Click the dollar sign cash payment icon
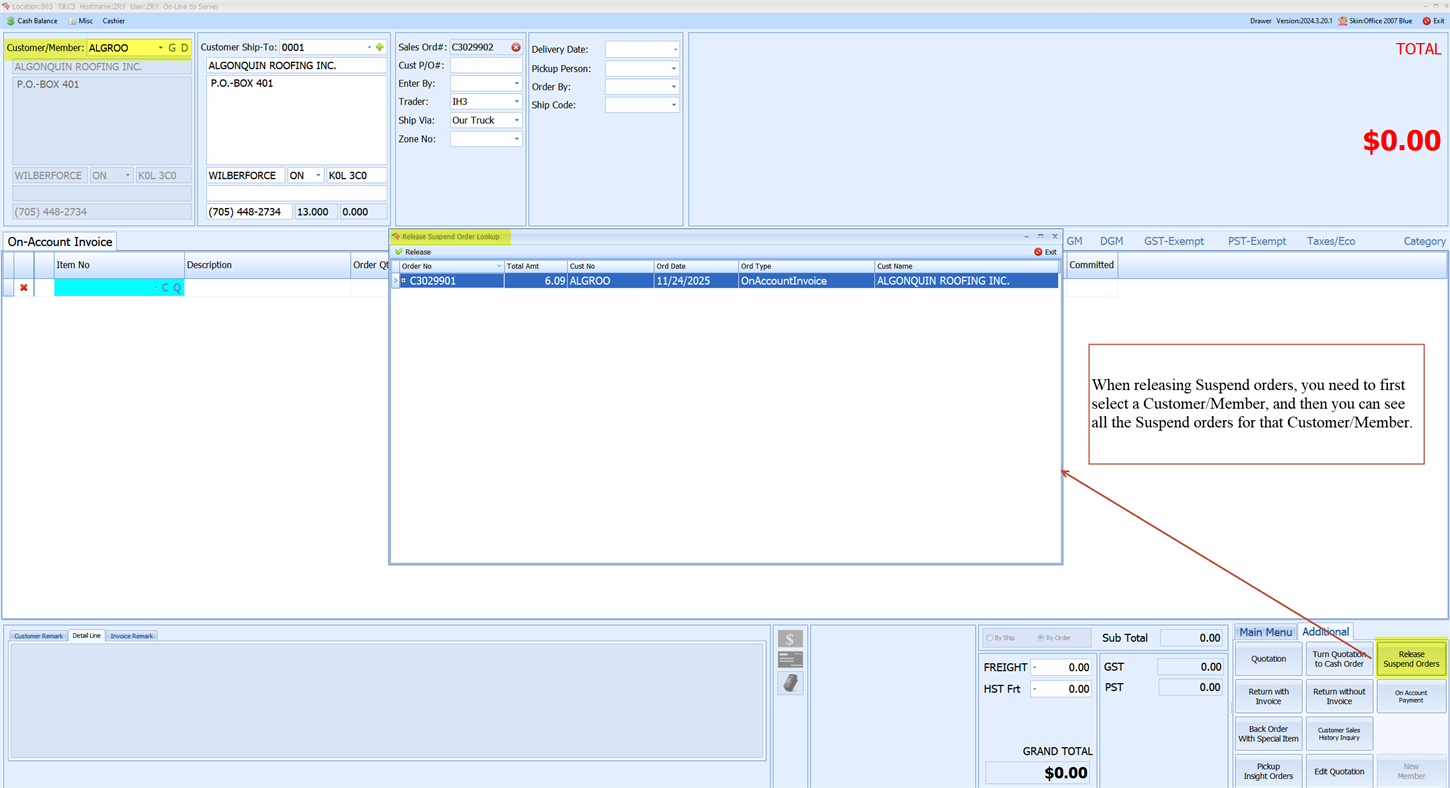The image size is (1450, 788). tap(790, 640)
